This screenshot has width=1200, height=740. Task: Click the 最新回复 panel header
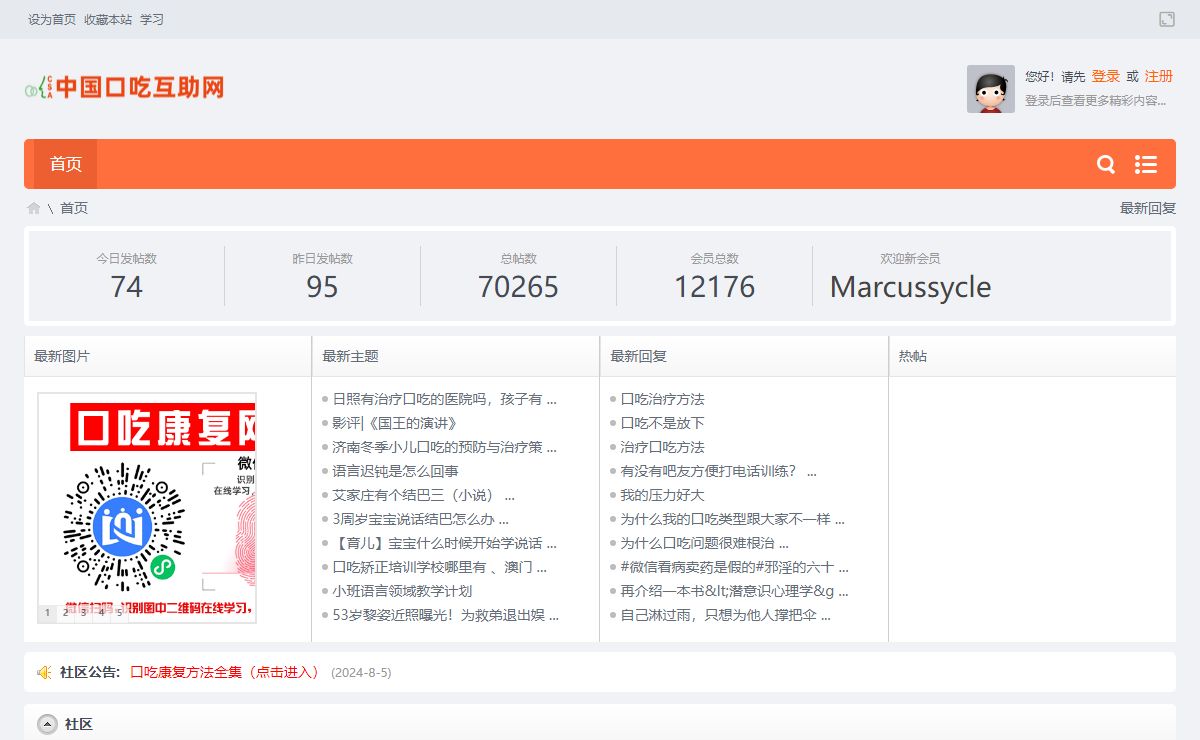(638, 356)
